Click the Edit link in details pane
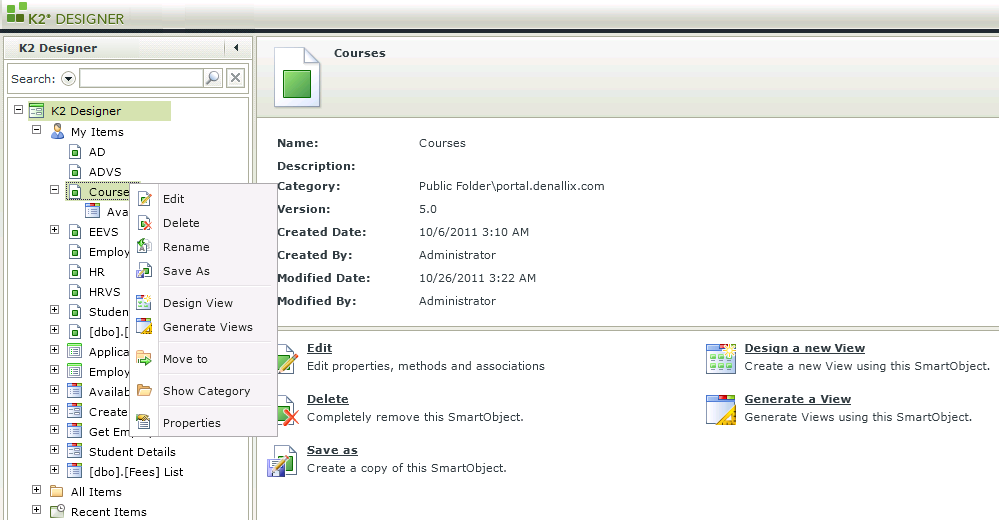Viewport: 999px width, 520px height. tap(319, 348)
